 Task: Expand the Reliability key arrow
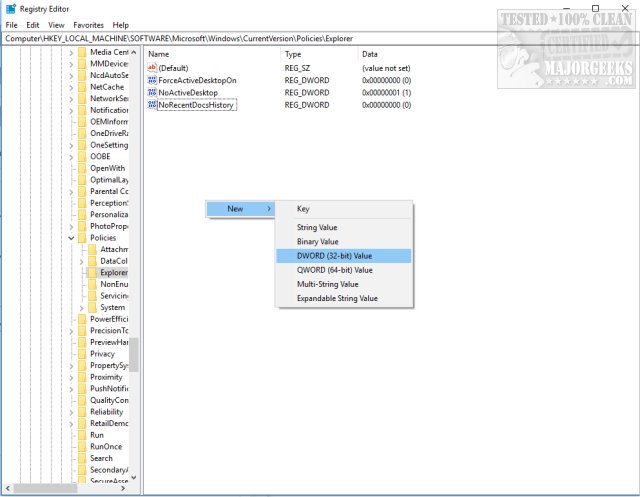pos(71,412)
